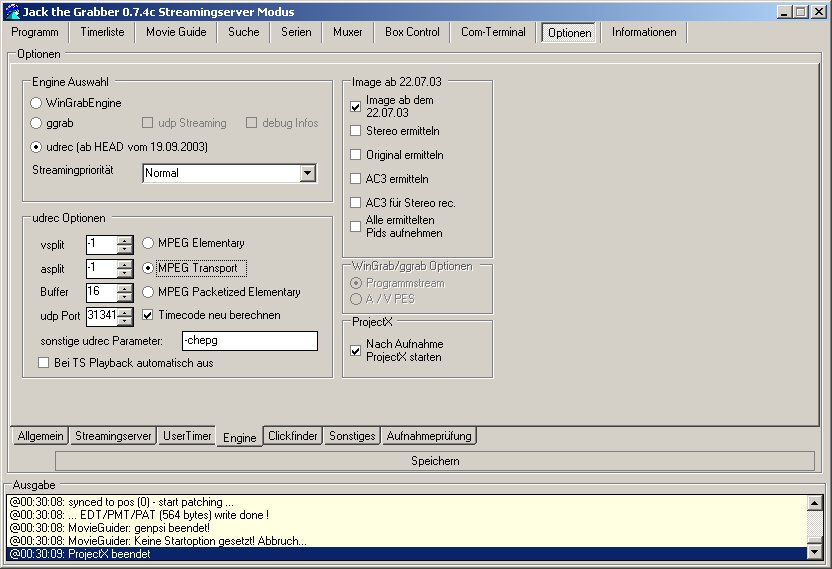Choose MPEG Elementary output format
The width and height of the screenshot is (832, 569).
pos(148,243)
